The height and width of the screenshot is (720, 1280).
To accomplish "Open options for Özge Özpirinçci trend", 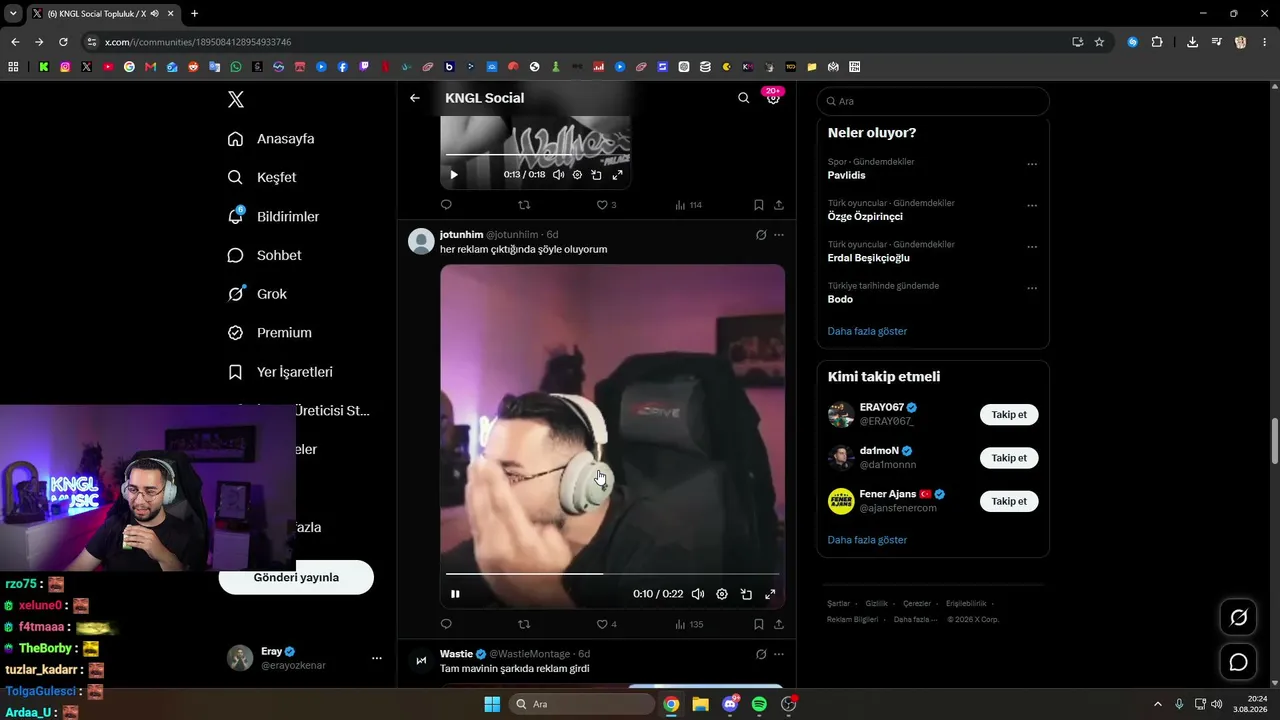I will click(1032, 205).
